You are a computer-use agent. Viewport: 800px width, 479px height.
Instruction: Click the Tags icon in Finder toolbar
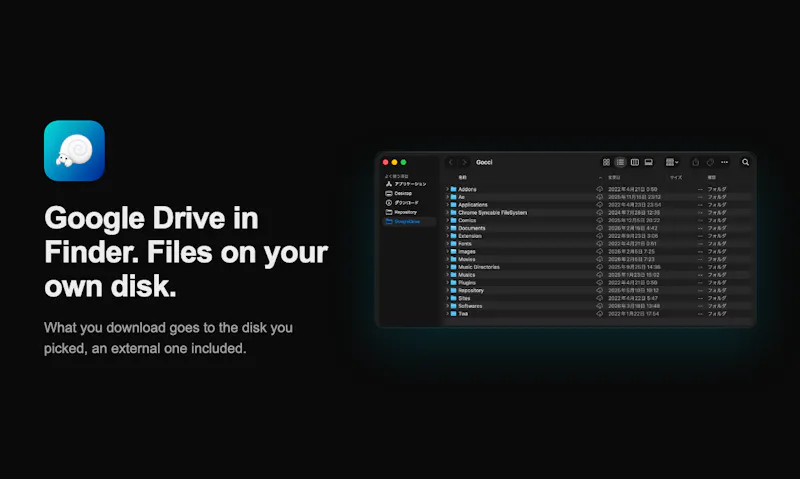[x=710, y=162]
